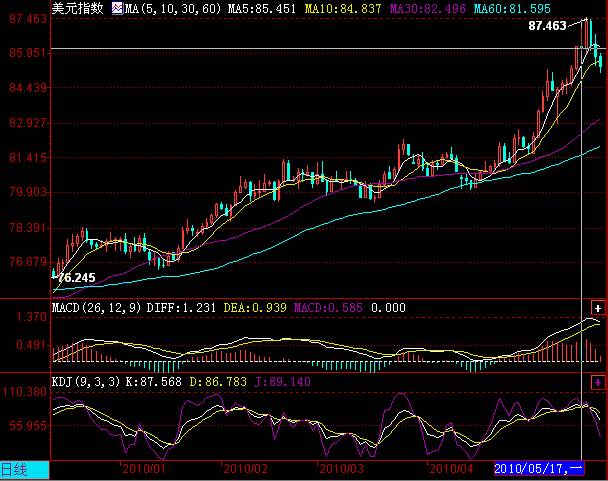Screen dimensions: 608x481
Task: Click the 87.463 high price annotation
Action: click(x=547, y=26)
